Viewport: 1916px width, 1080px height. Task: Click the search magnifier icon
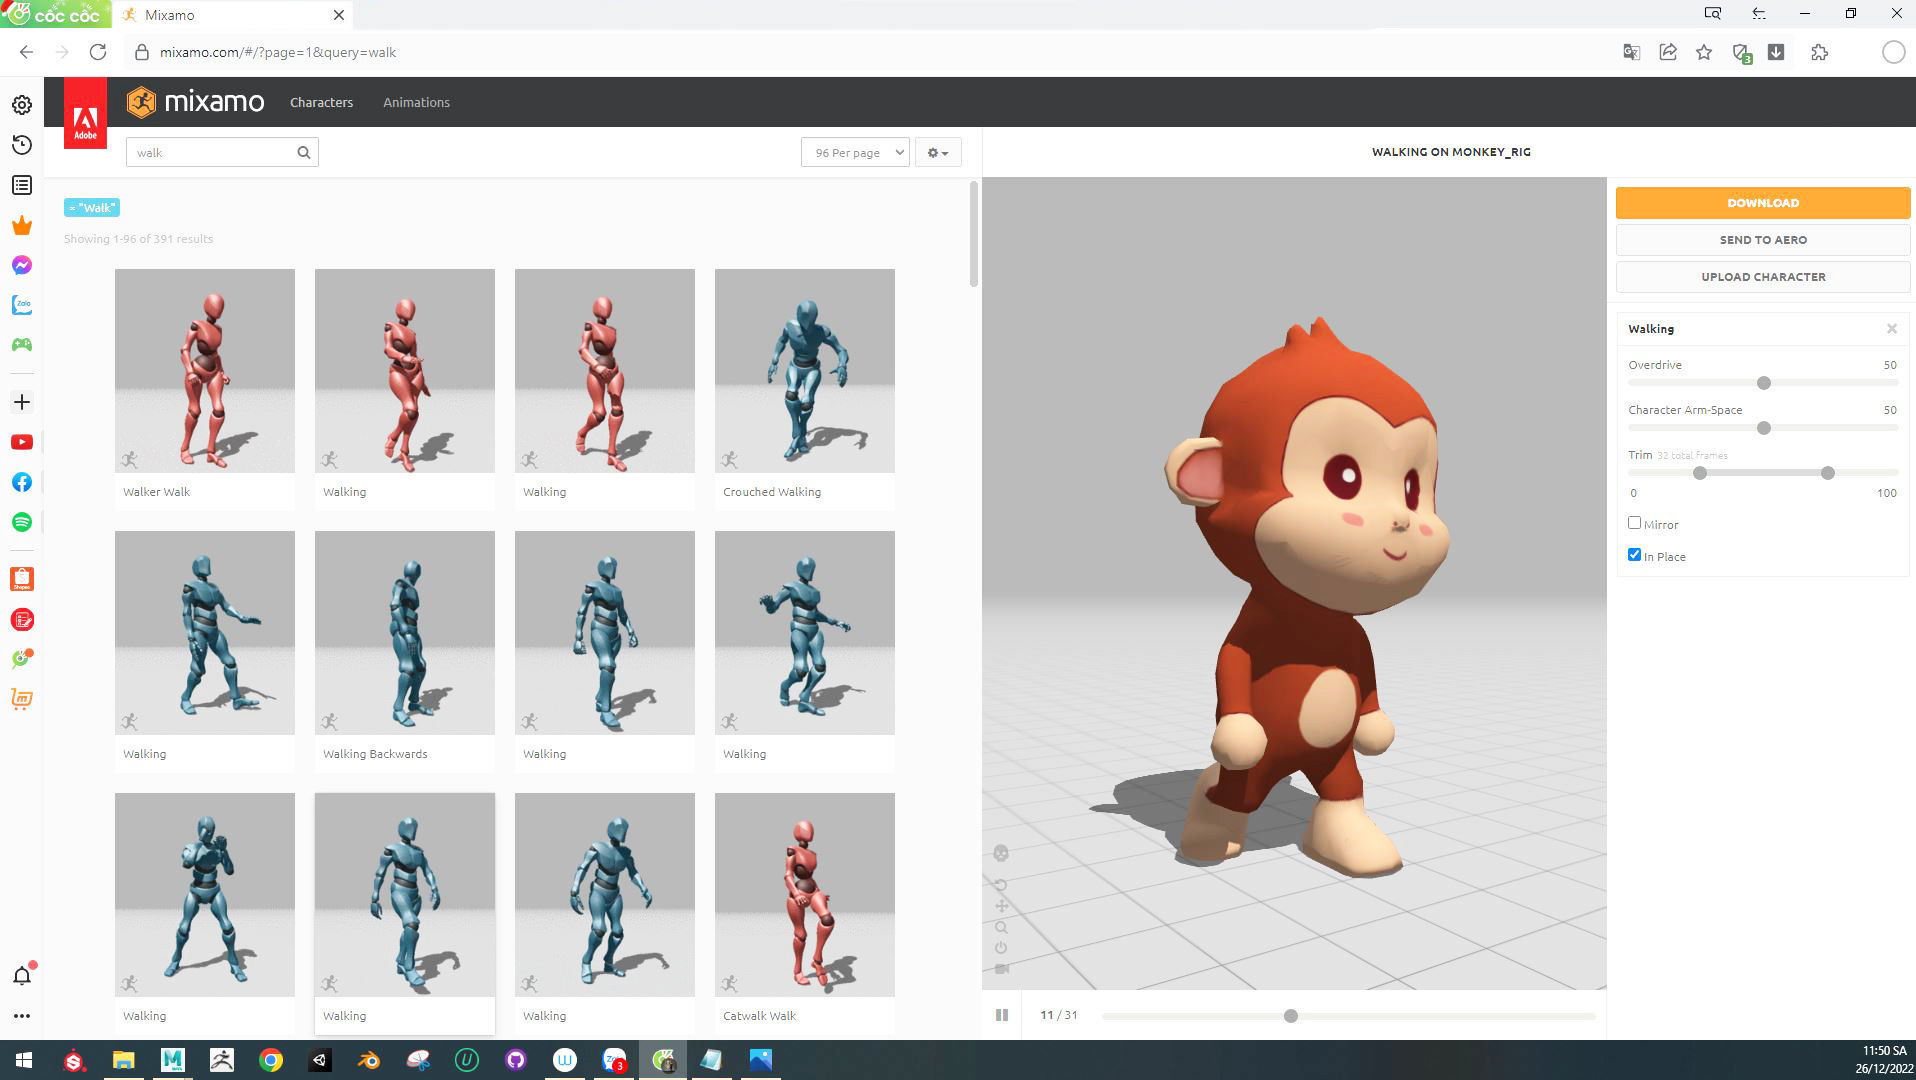click(x=304, y=152)
